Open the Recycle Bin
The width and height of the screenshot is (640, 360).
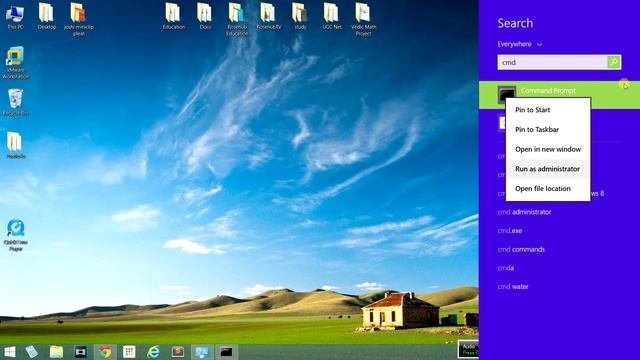(x=16, y=102)
